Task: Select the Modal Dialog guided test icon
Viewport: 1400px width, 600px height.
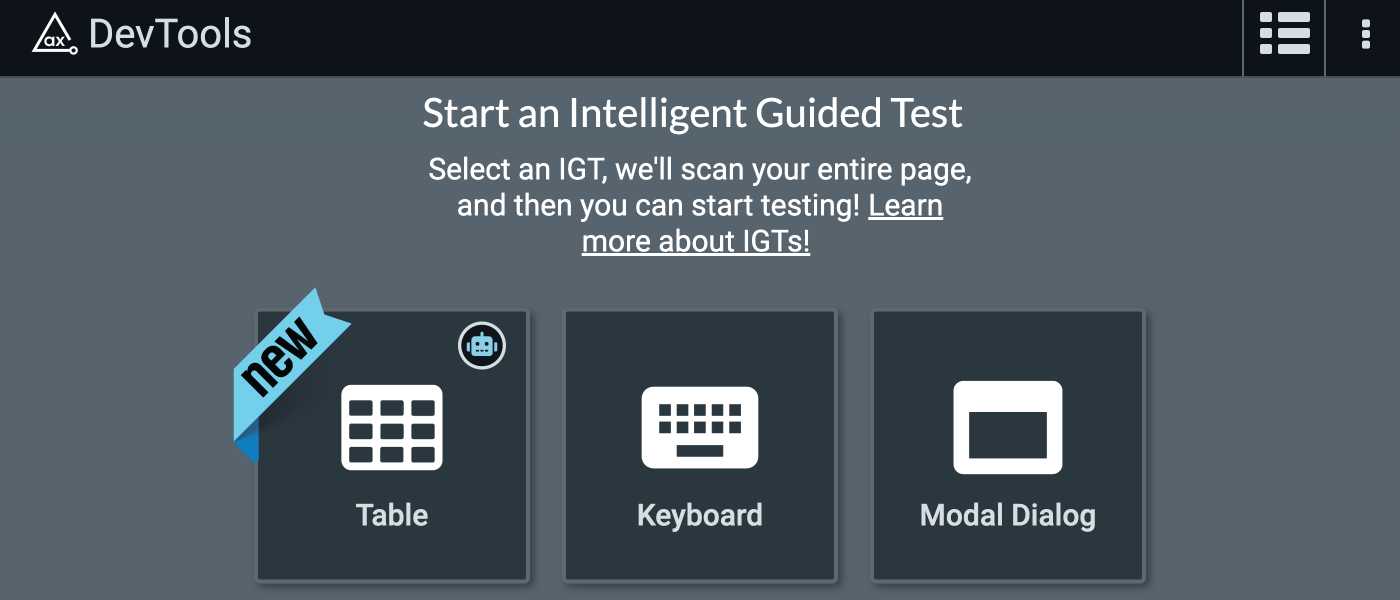Action: point(1008,428)
